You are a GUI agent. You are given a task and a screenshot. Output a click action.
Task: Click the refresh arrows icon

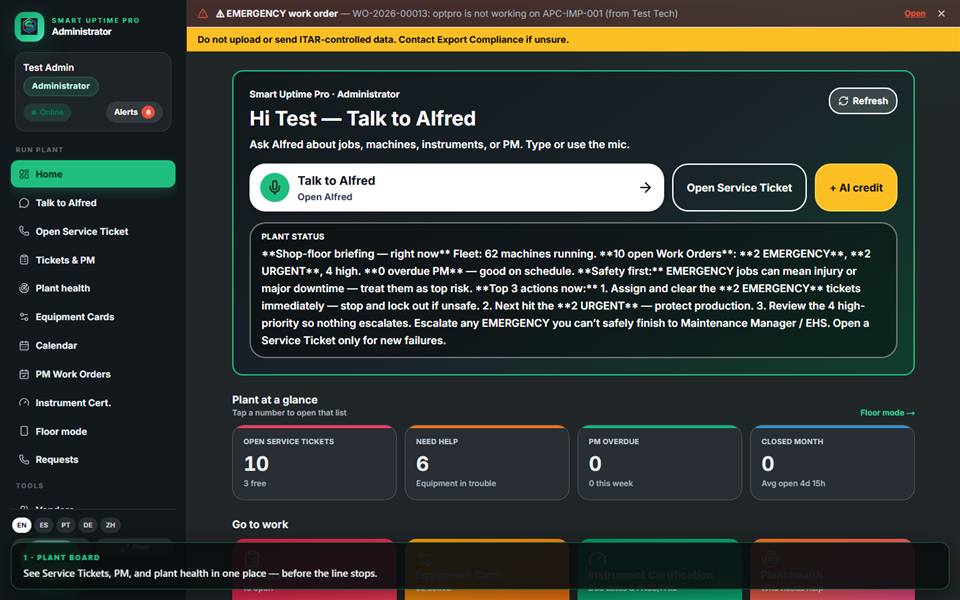pyautogui.click(x=843, y=101)
